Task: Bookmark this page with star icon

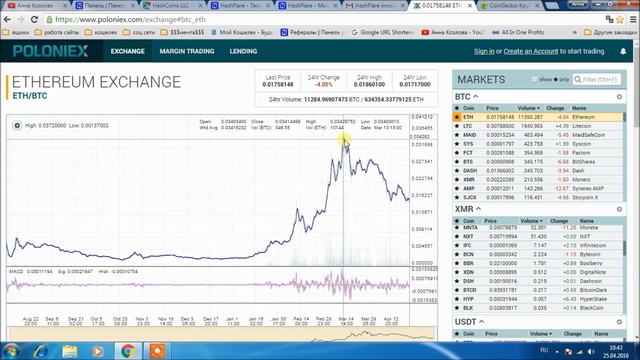Action: click(620, 19)
